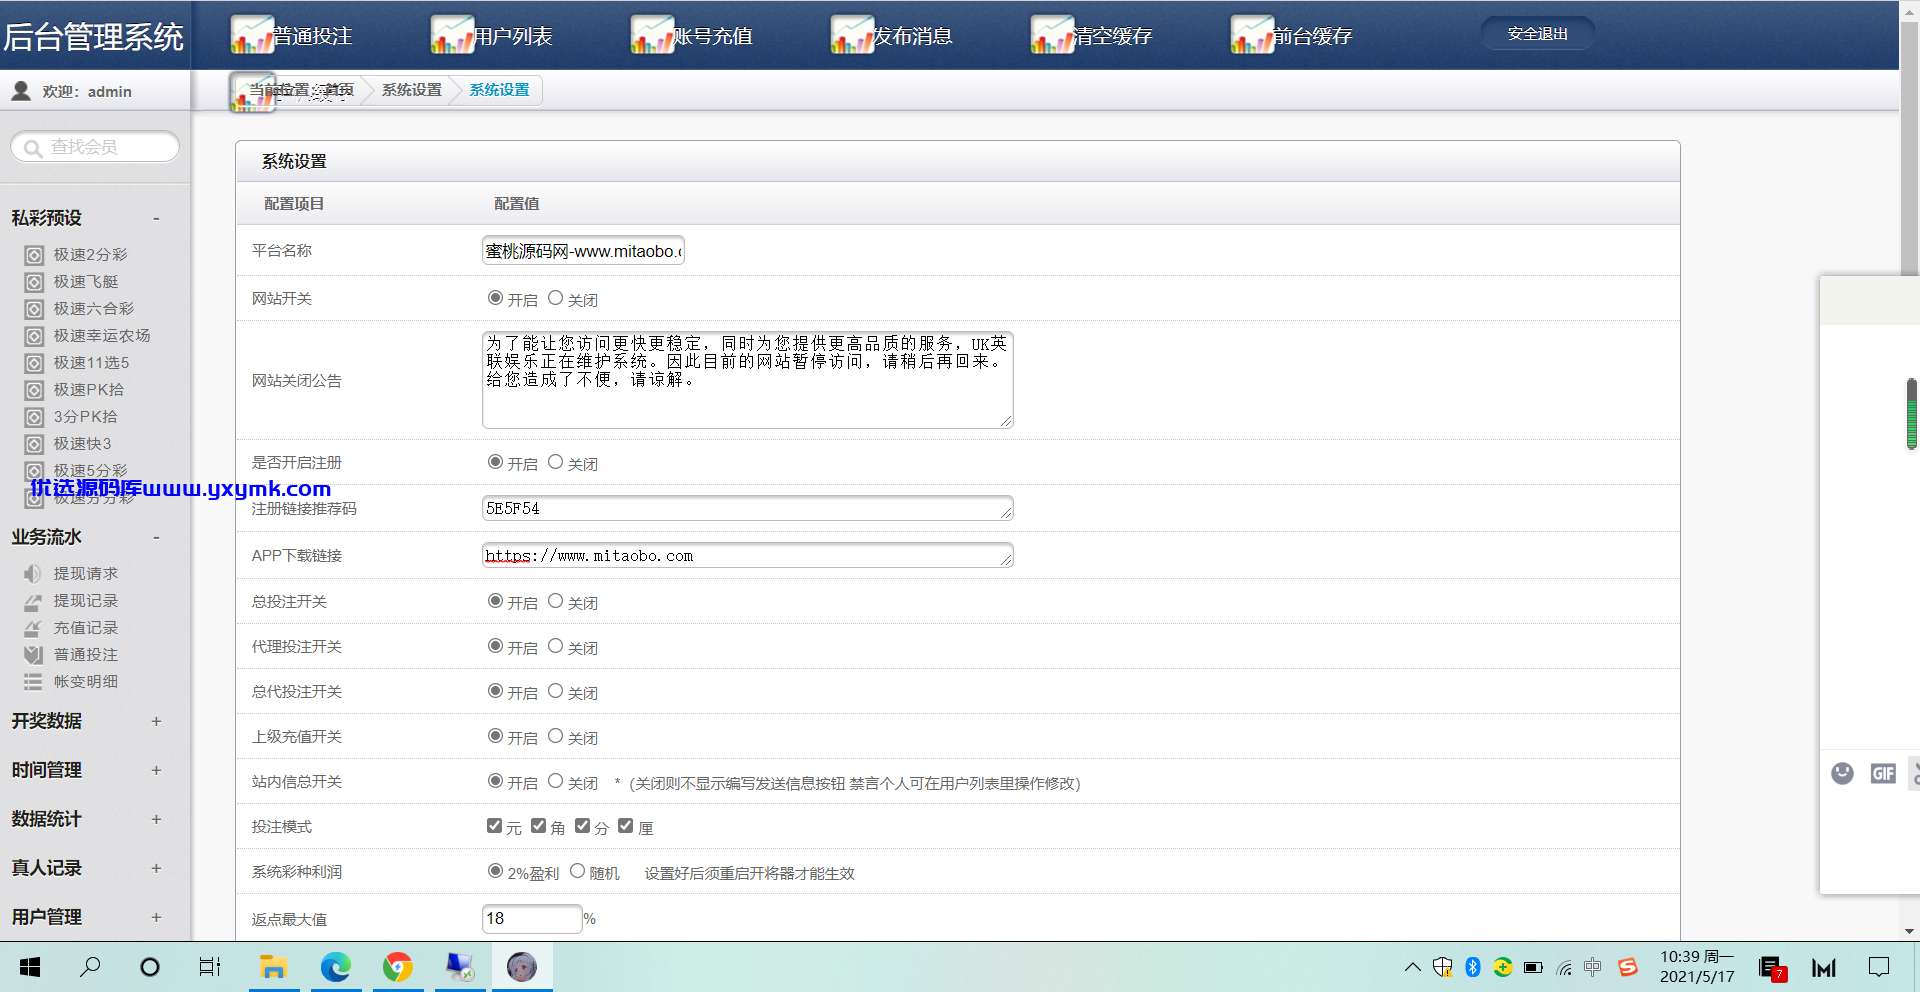Click the icon beside 极速飞艇
This screenshot has height=992, width=1920.
34,282
